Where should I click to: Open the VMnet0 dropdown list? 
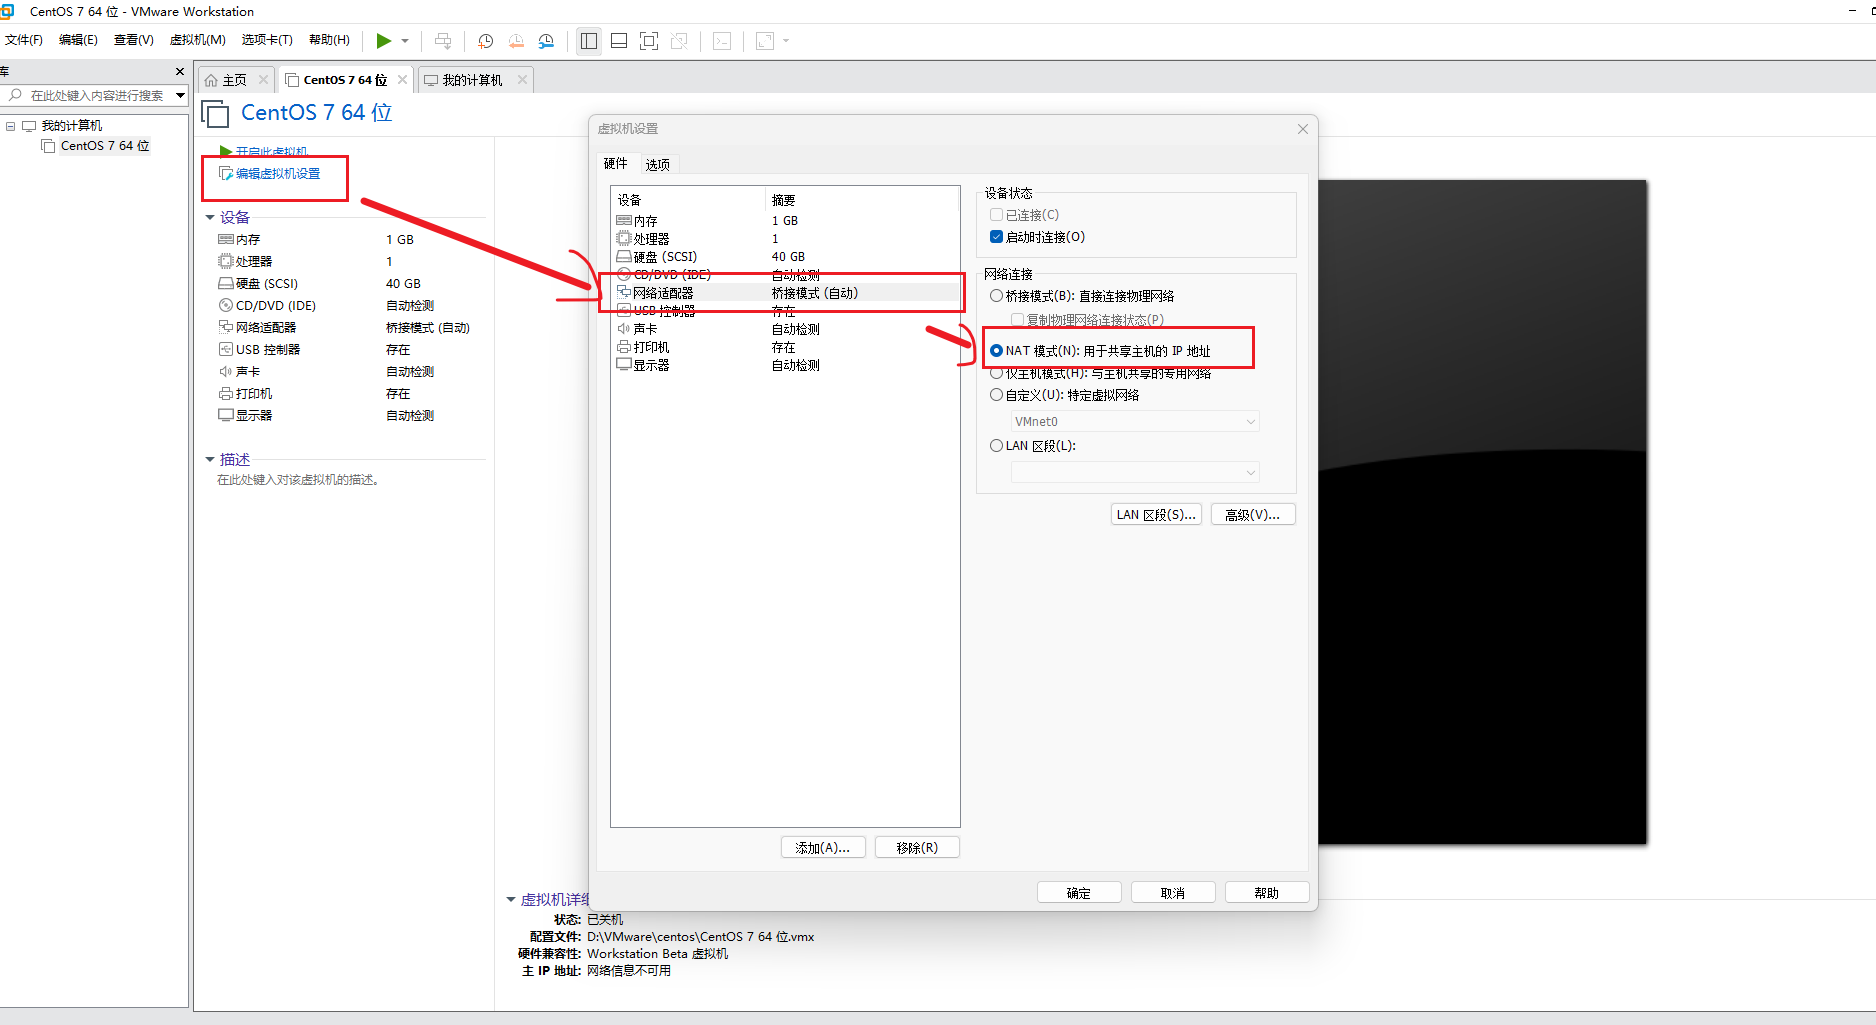(1135, 422)
